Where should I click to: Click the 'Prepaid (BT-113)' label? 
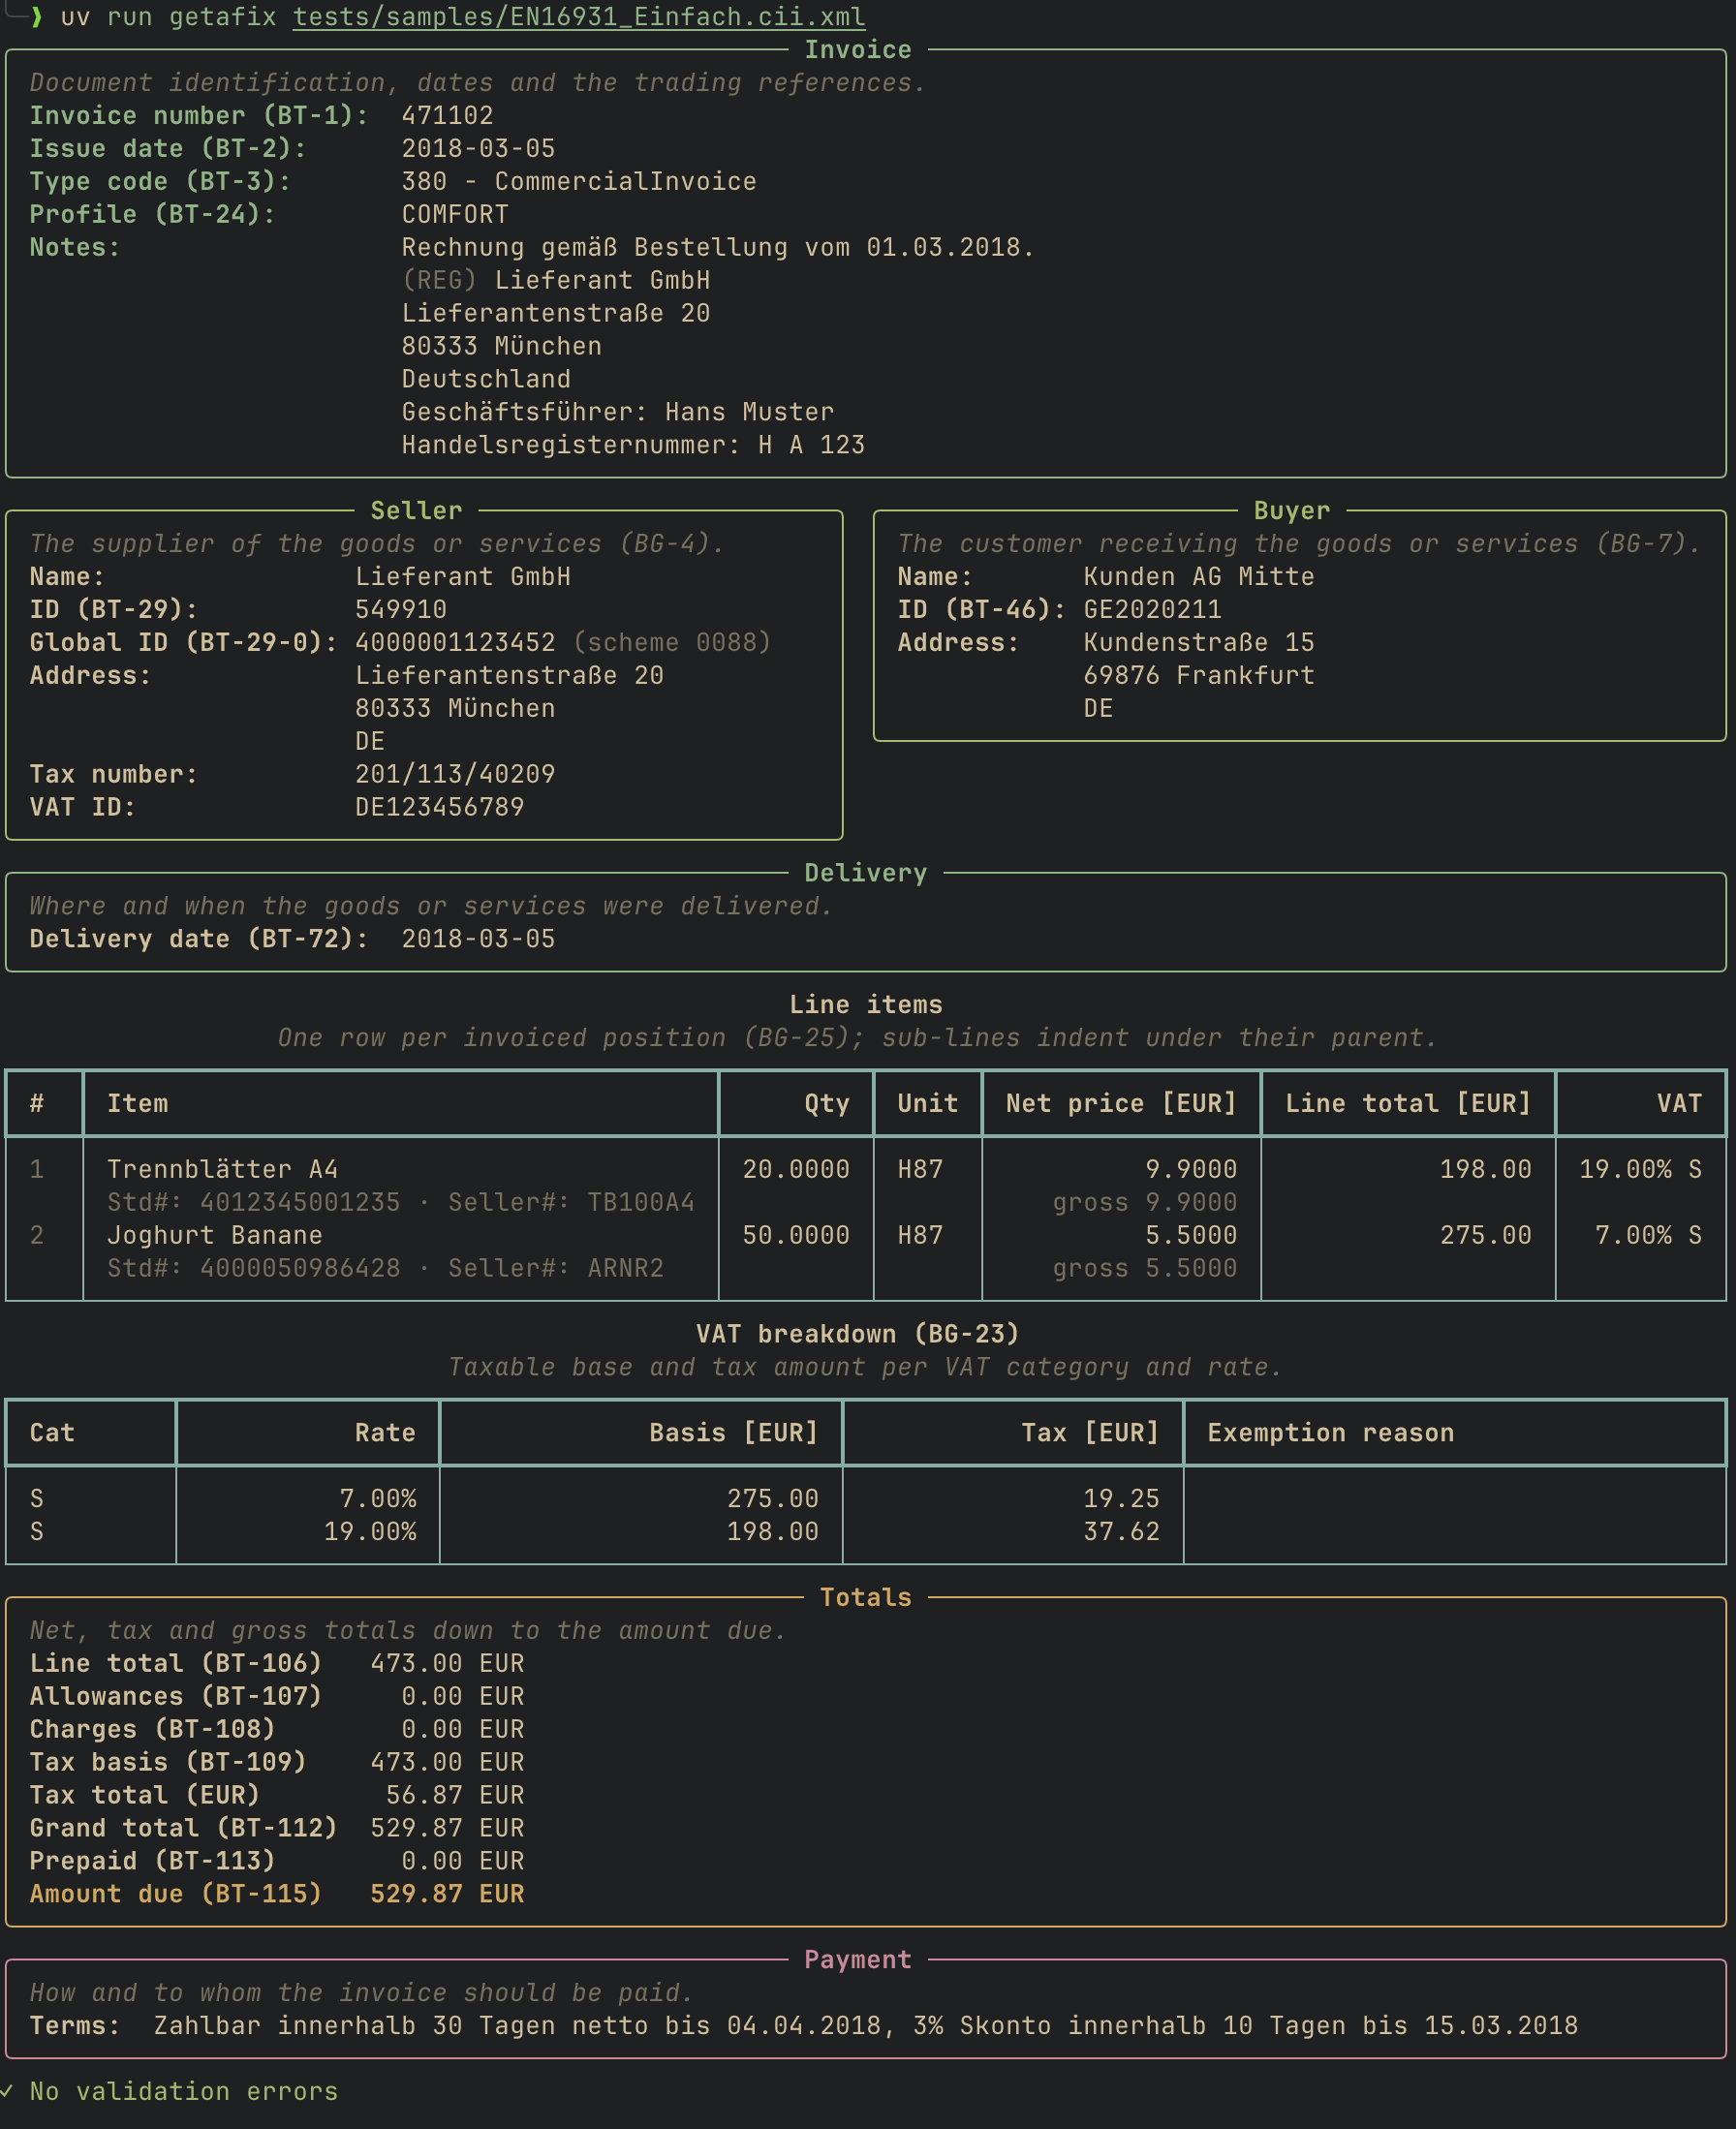153,1861
